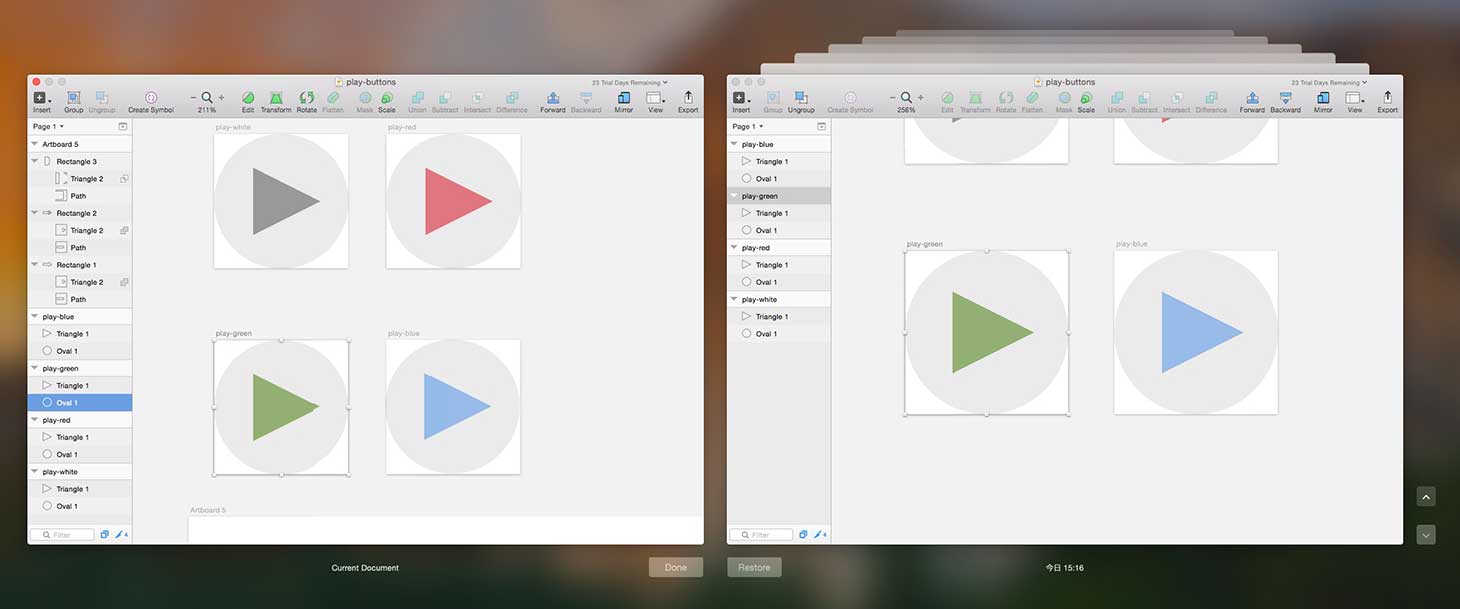Click the Done button
The height and width of the screenshot is (609, 1460).
pos(676,567)
